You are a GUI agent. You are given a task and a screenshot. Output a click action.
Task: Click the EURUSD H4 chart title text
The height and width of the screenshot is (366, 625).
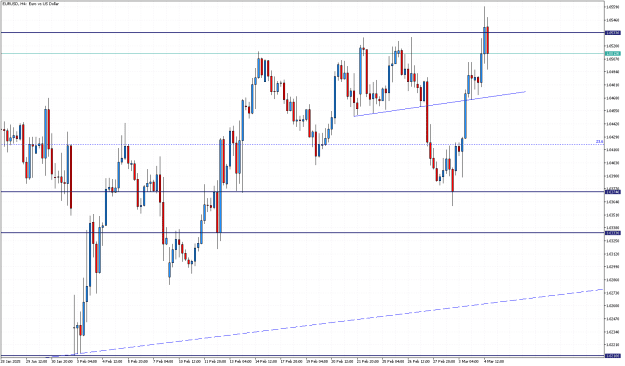tap(30, 4)
